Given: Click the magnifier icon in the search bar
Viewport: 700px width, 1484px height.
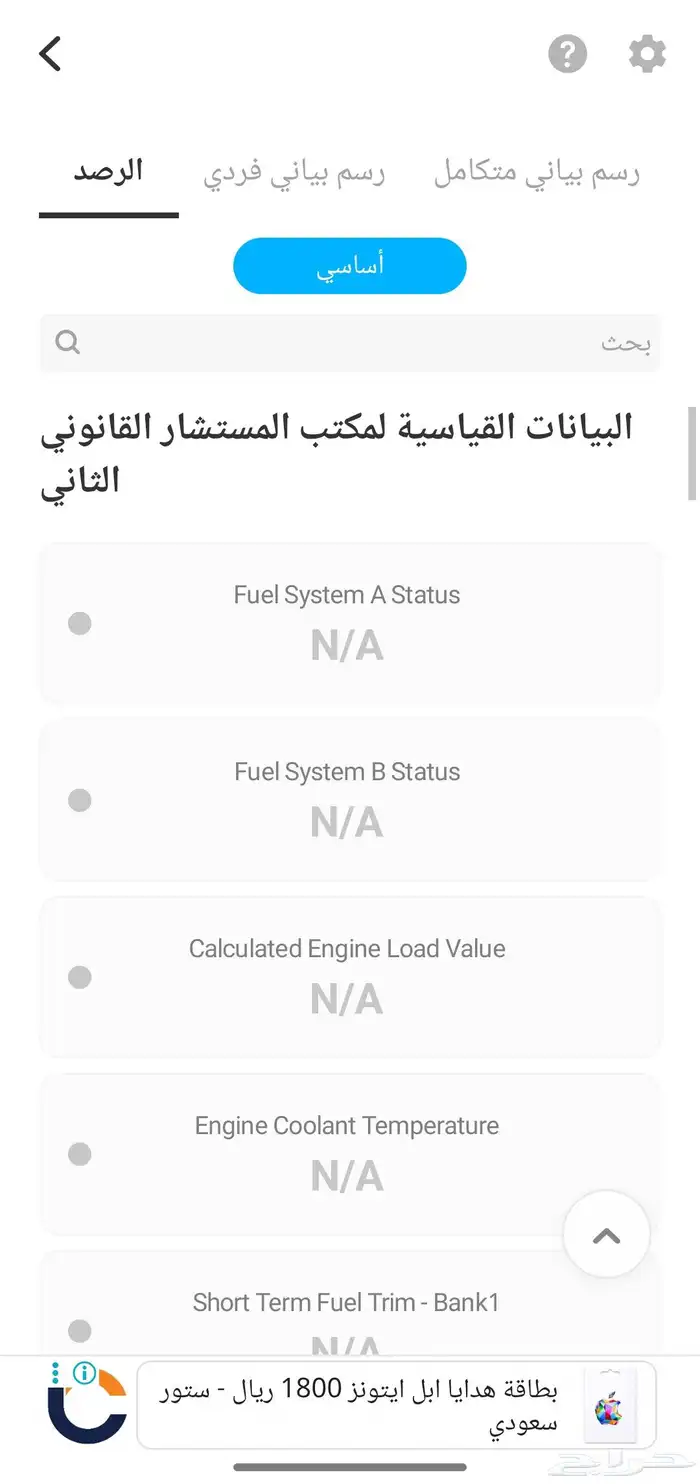Looking at the screenshot, I should [x=67, y=342].
